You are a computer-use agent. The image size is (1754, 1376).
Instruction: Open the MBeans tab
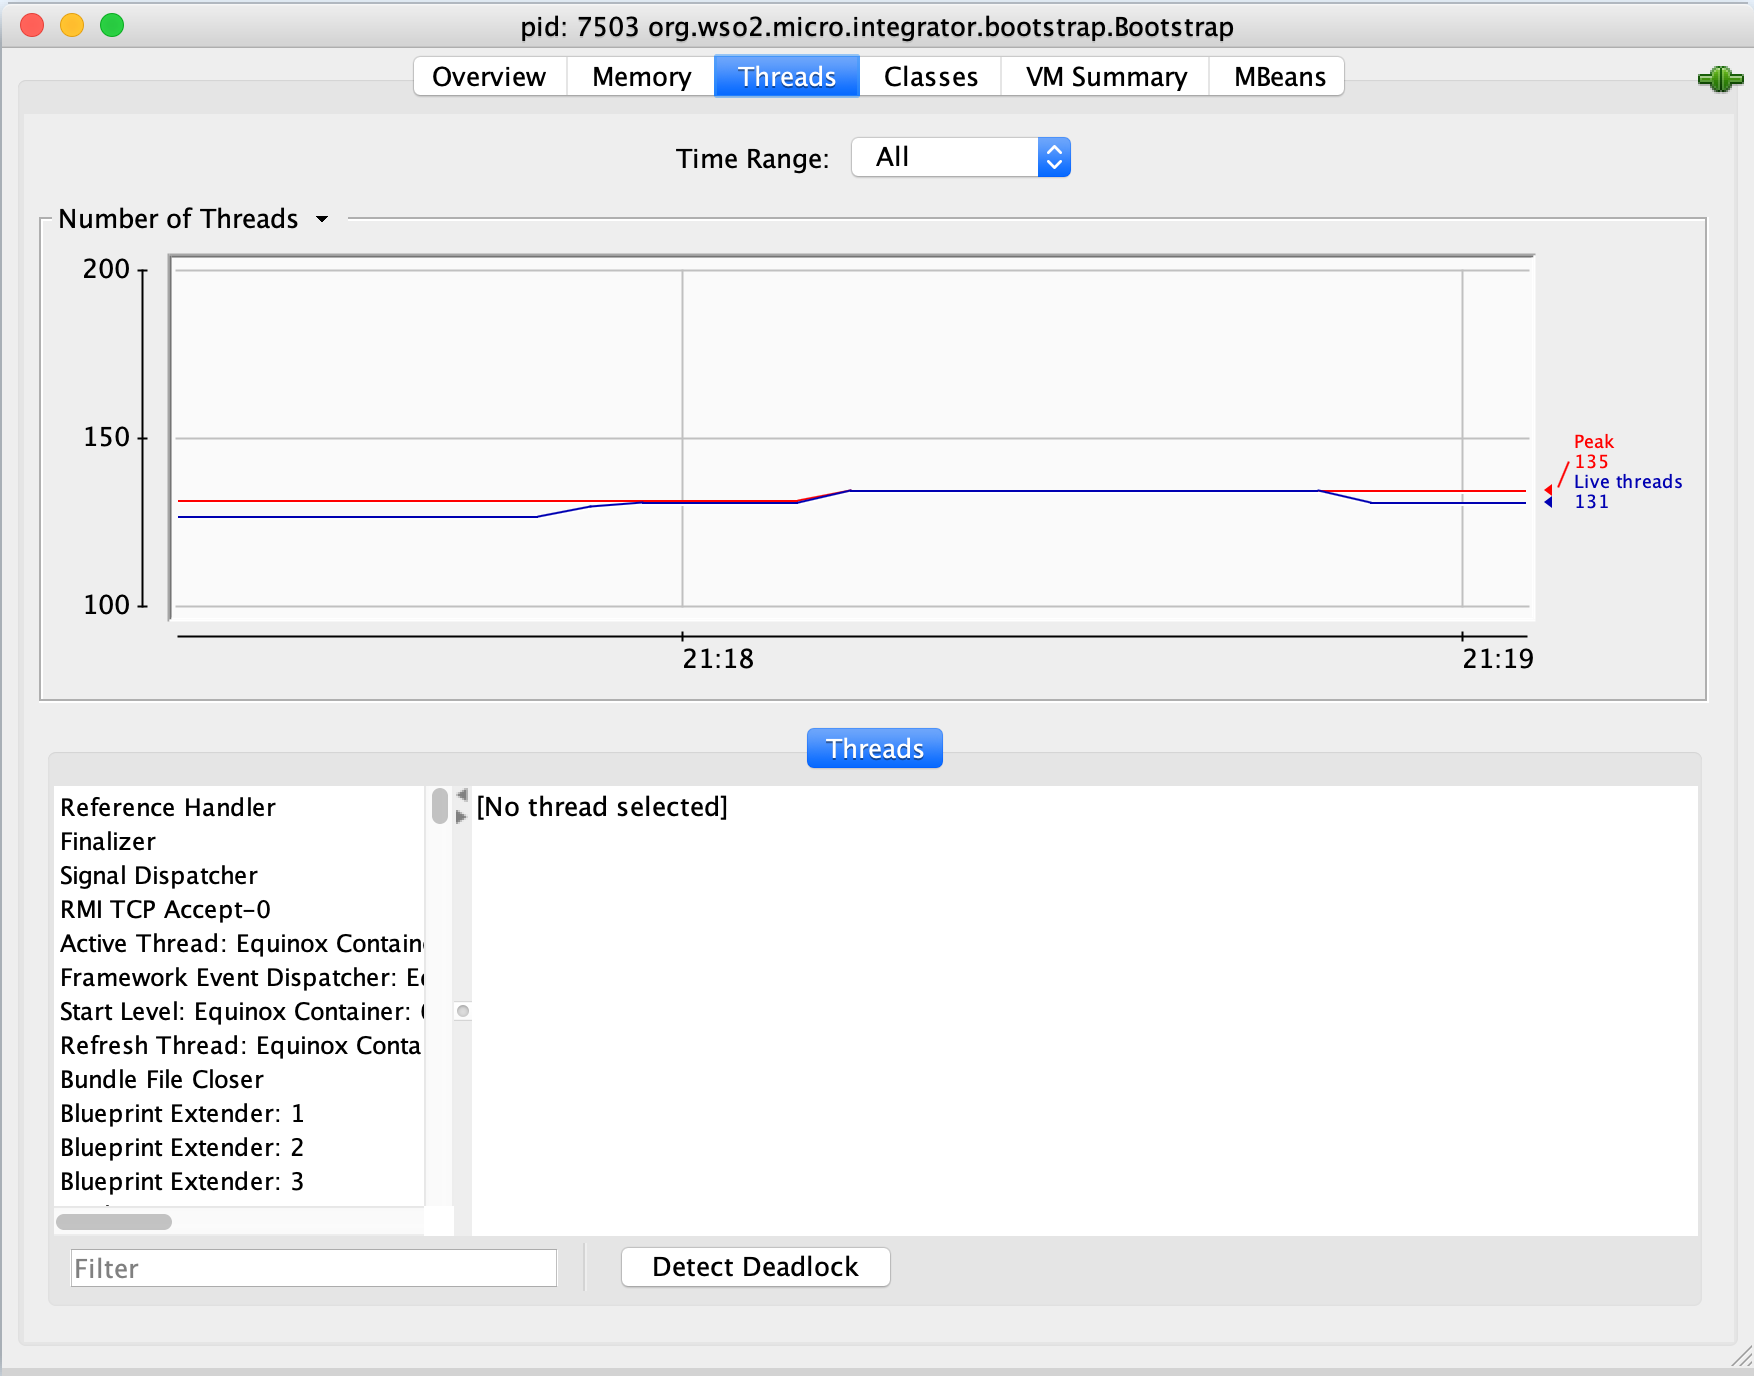[x=1276, y=76]
